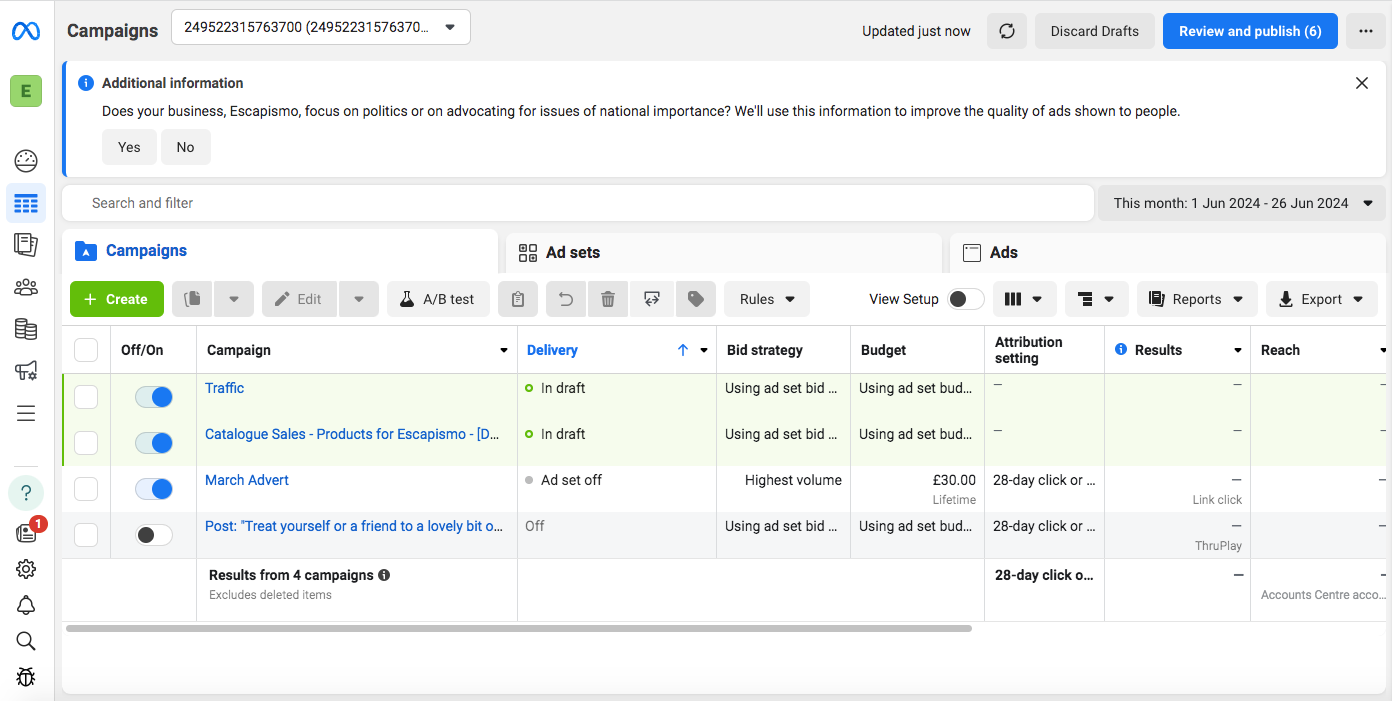Open the Breakdown dropdown
Viewport: 1392px width, 701px height.
point(1097,299)
